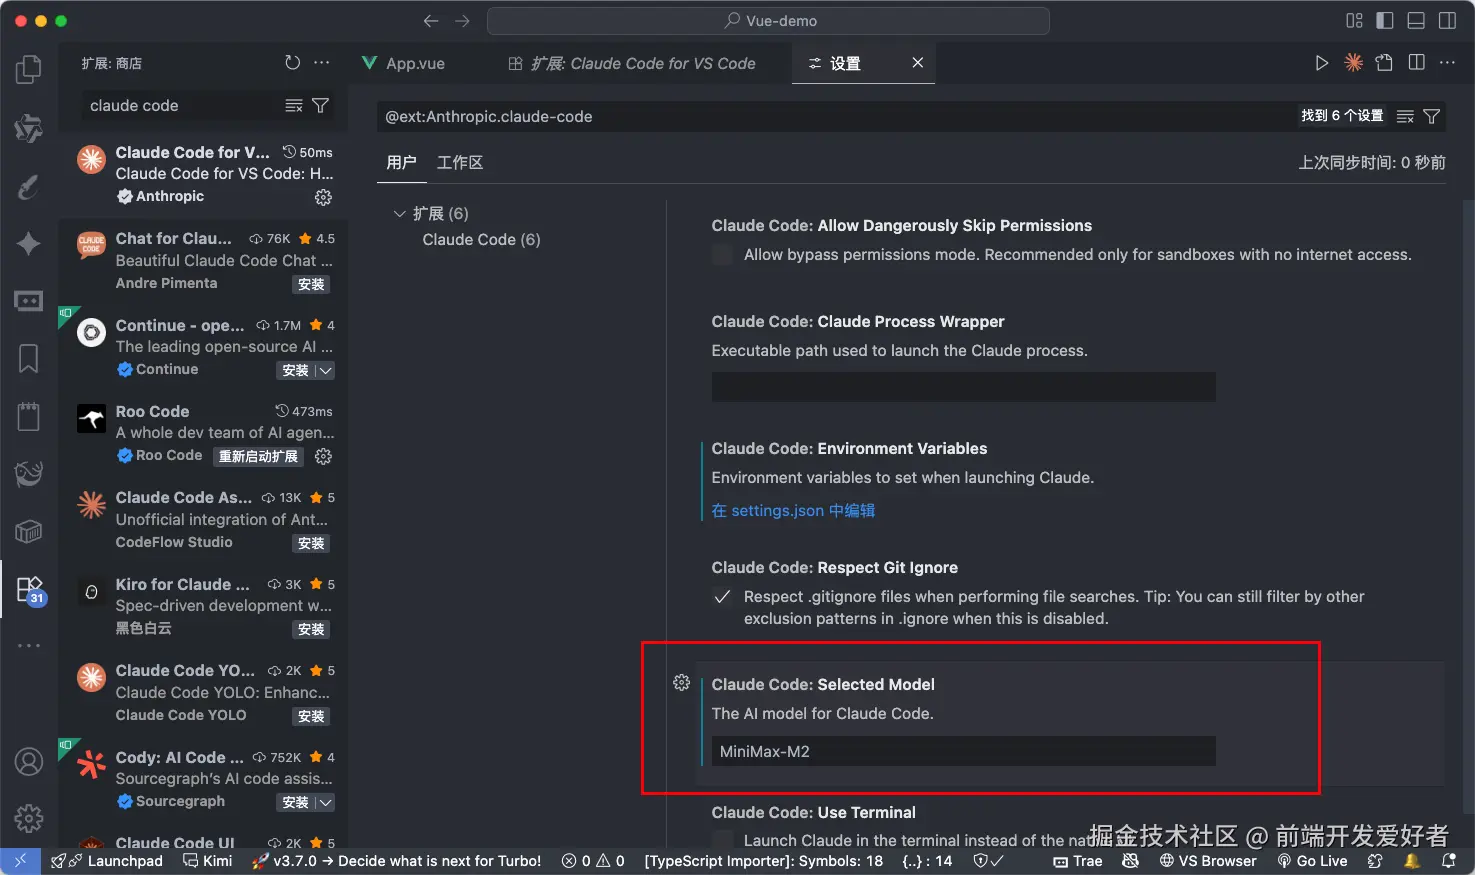
Task: Customize layout icon in title bar
Action: pyautogui.click(x=1354, y=21)
